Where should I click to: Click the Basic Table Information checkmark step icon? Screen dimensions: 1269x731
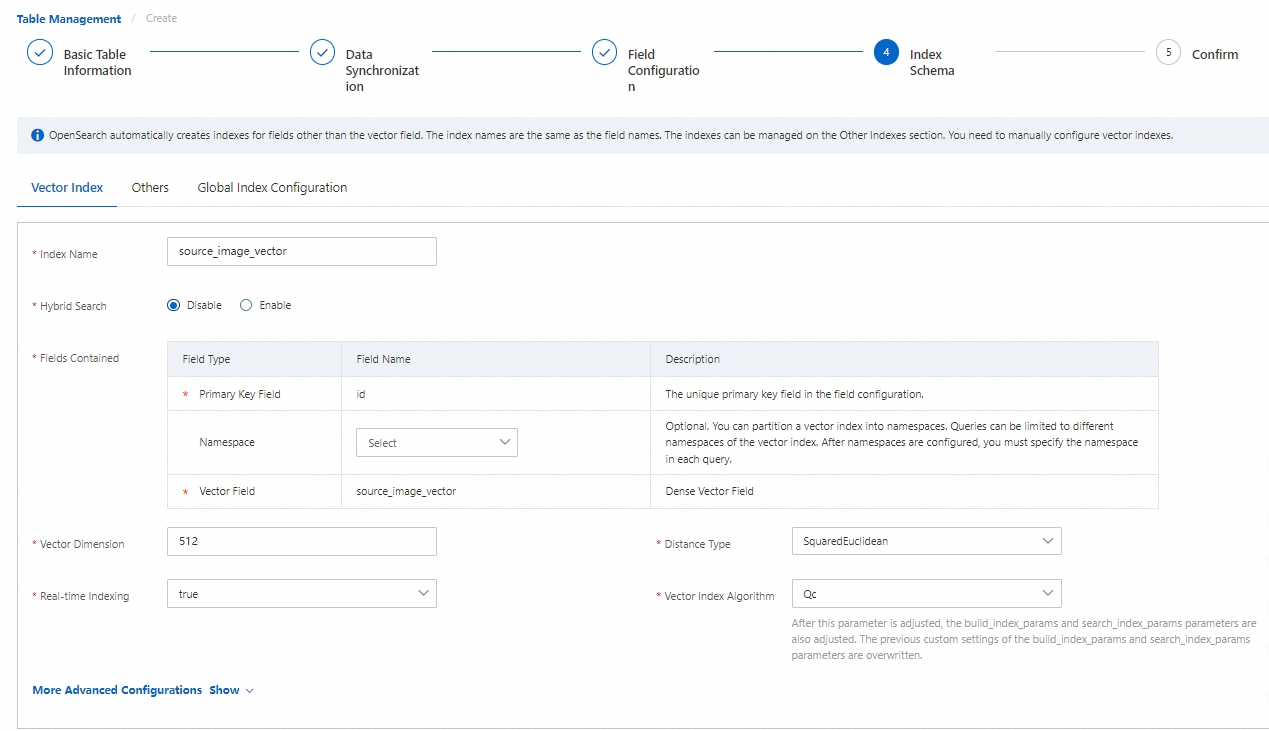click(x=40, y=53)
